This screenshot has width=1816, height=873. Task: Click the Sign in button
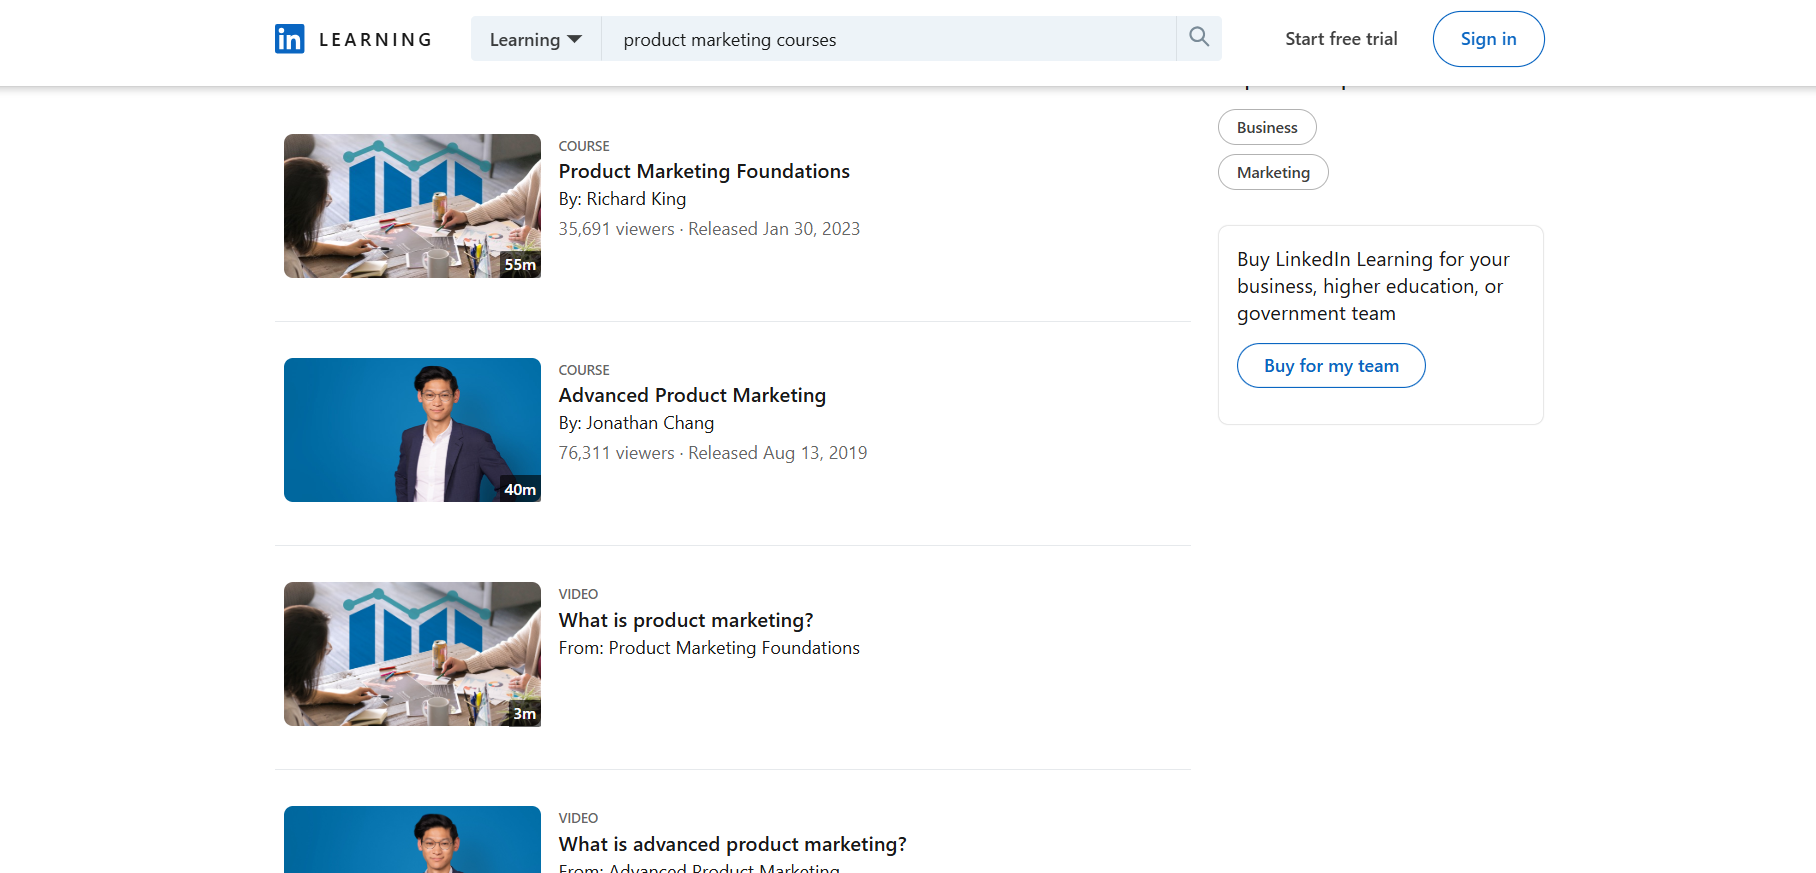(x=1488, y=39)
